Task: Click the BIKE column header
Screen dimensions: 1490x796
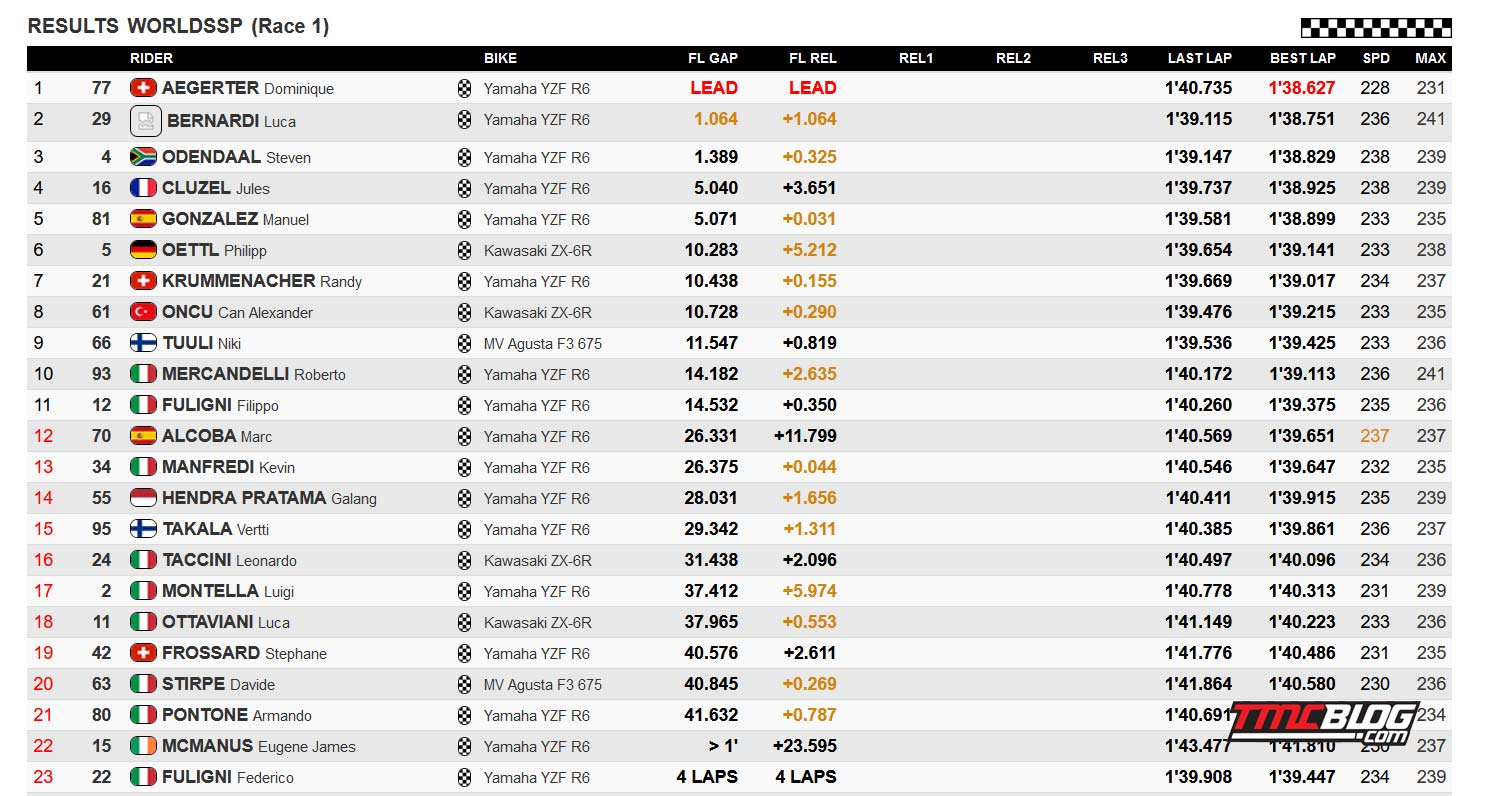Action: tap(500, 59)
